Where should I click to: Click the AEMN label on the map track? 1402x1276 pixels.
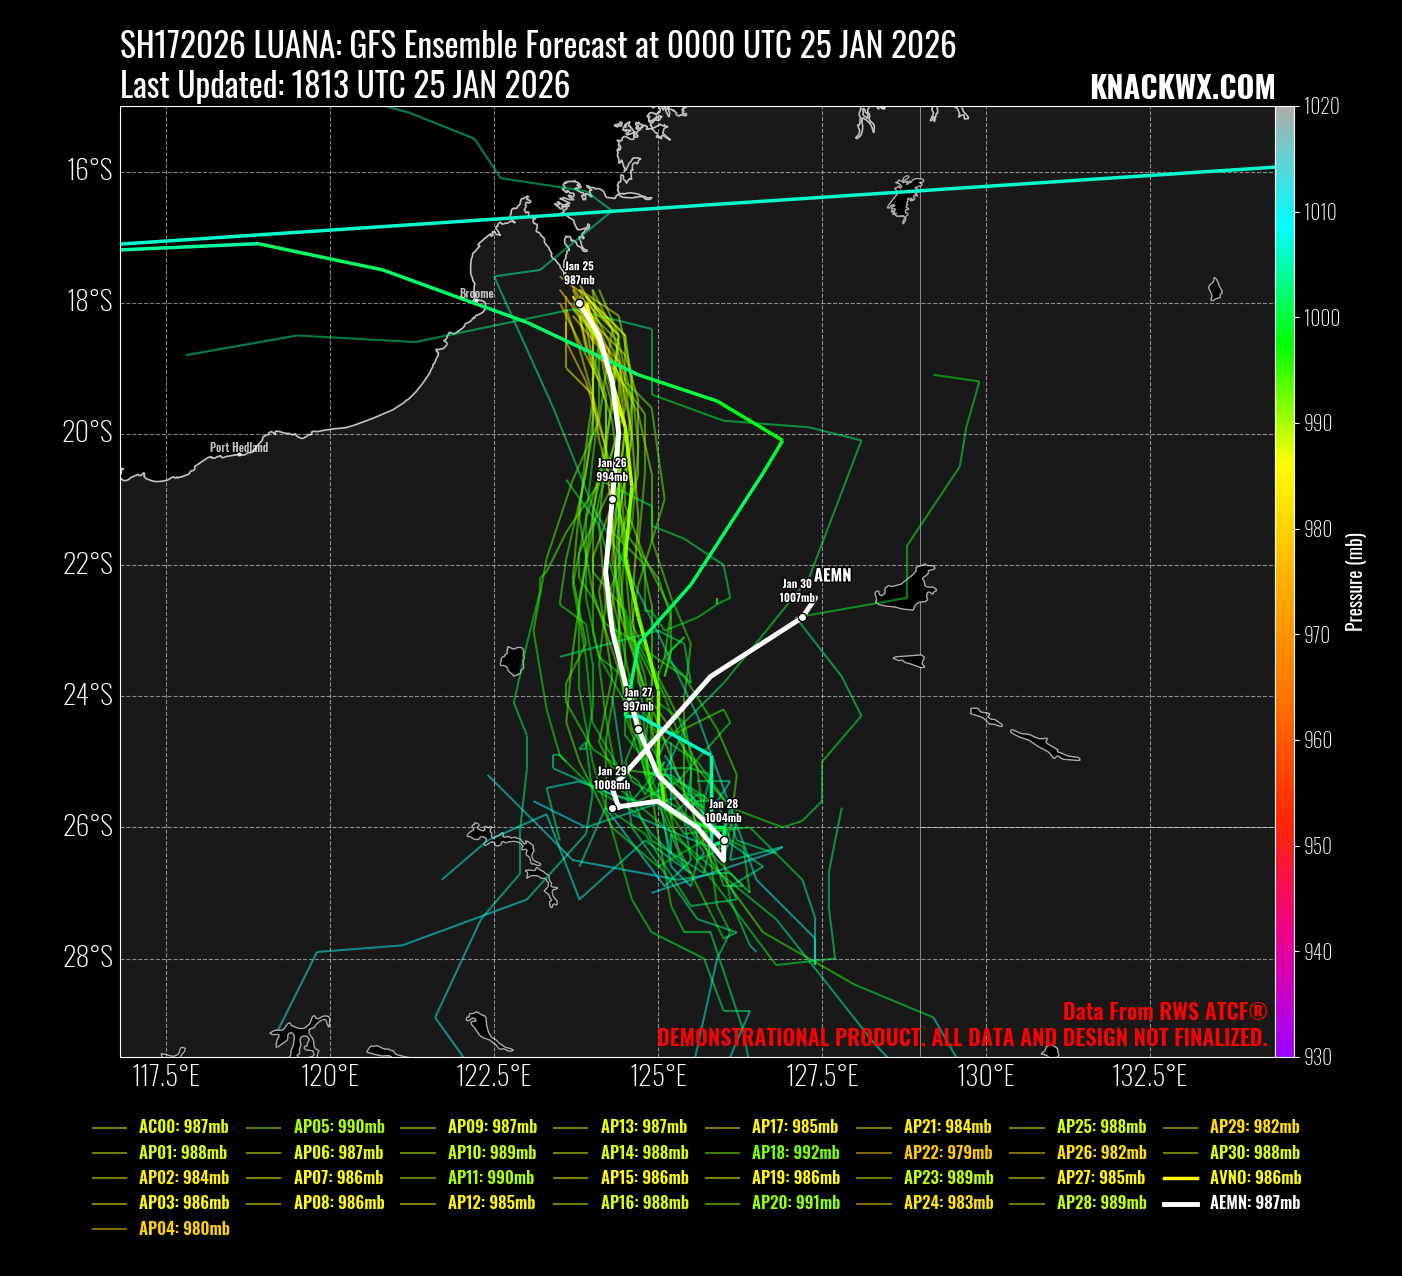(x=832, y=575)
